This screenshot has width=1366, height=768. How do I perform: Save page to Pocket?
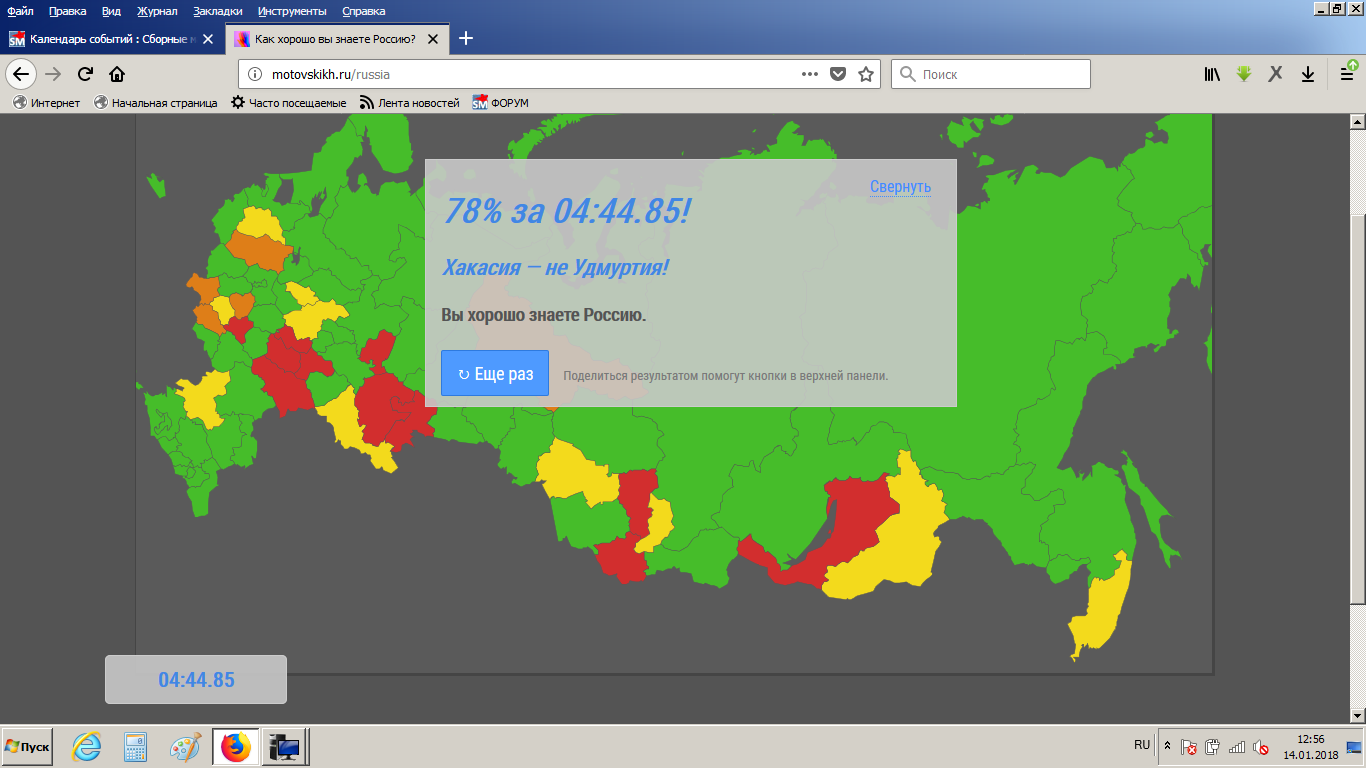pos(839,74)
